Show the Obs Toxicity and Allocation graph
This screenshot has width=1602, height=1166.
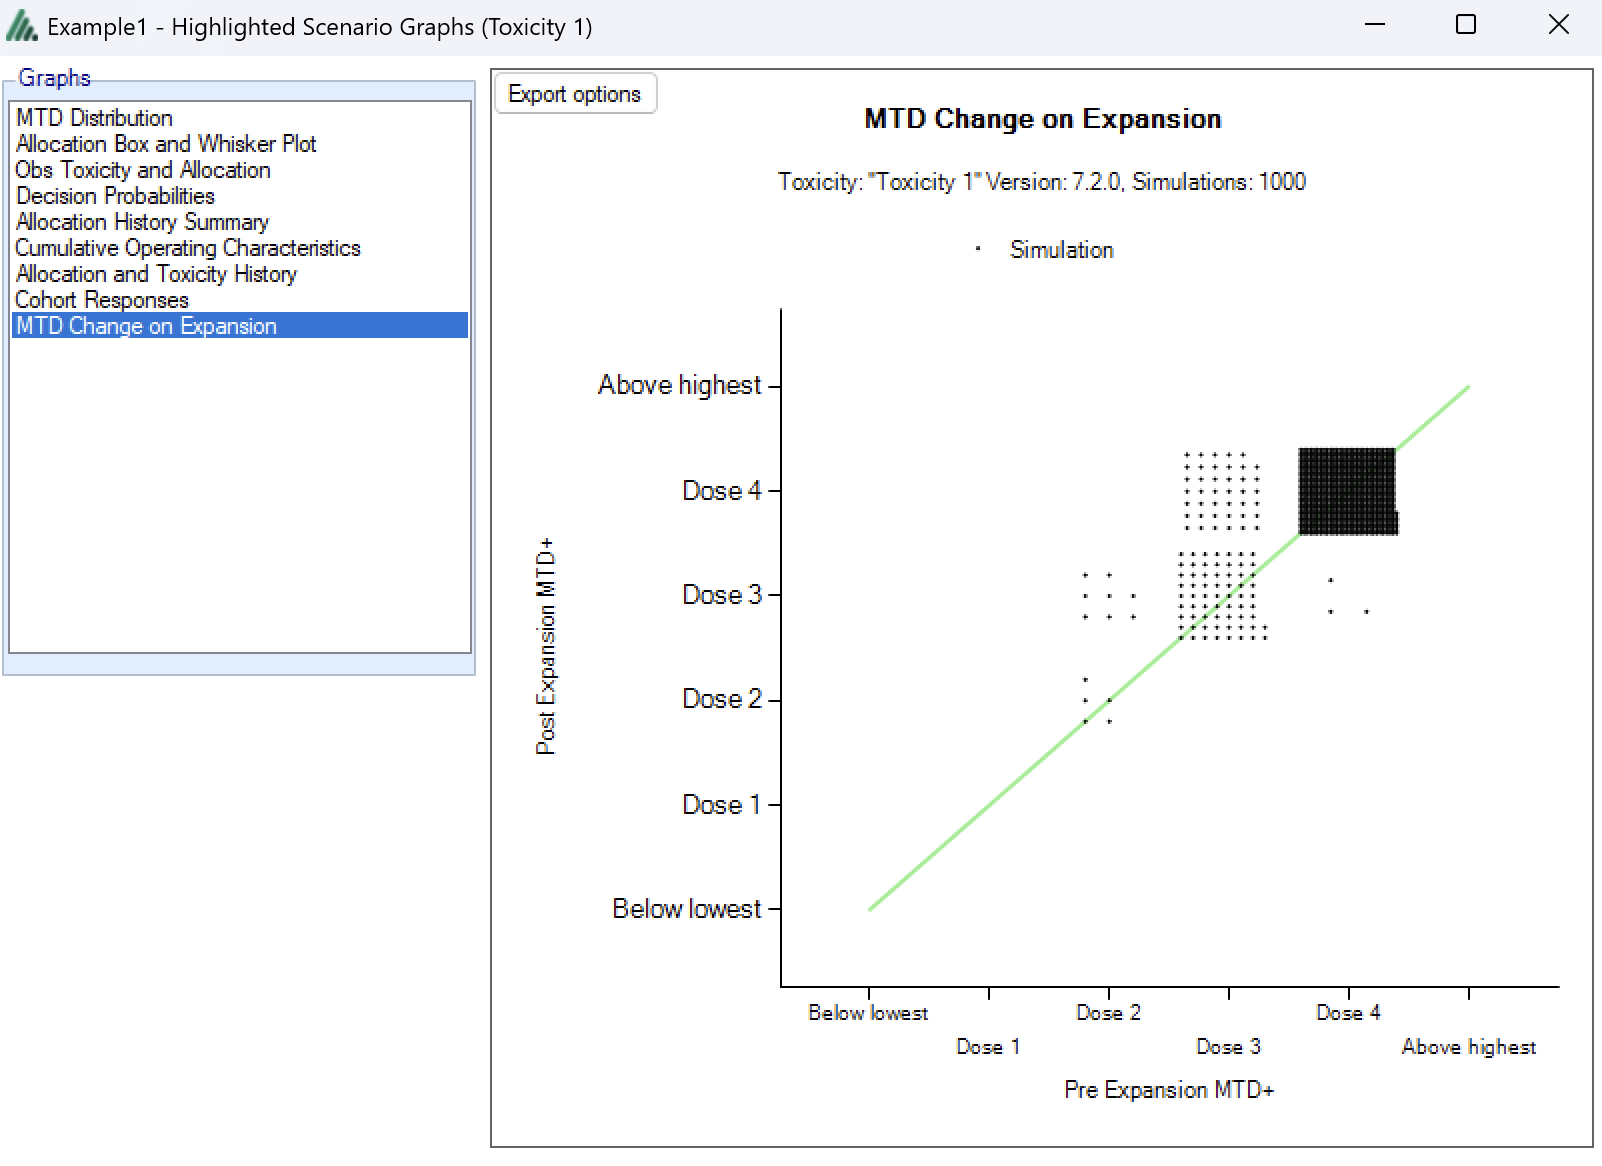tap(143, 170)
